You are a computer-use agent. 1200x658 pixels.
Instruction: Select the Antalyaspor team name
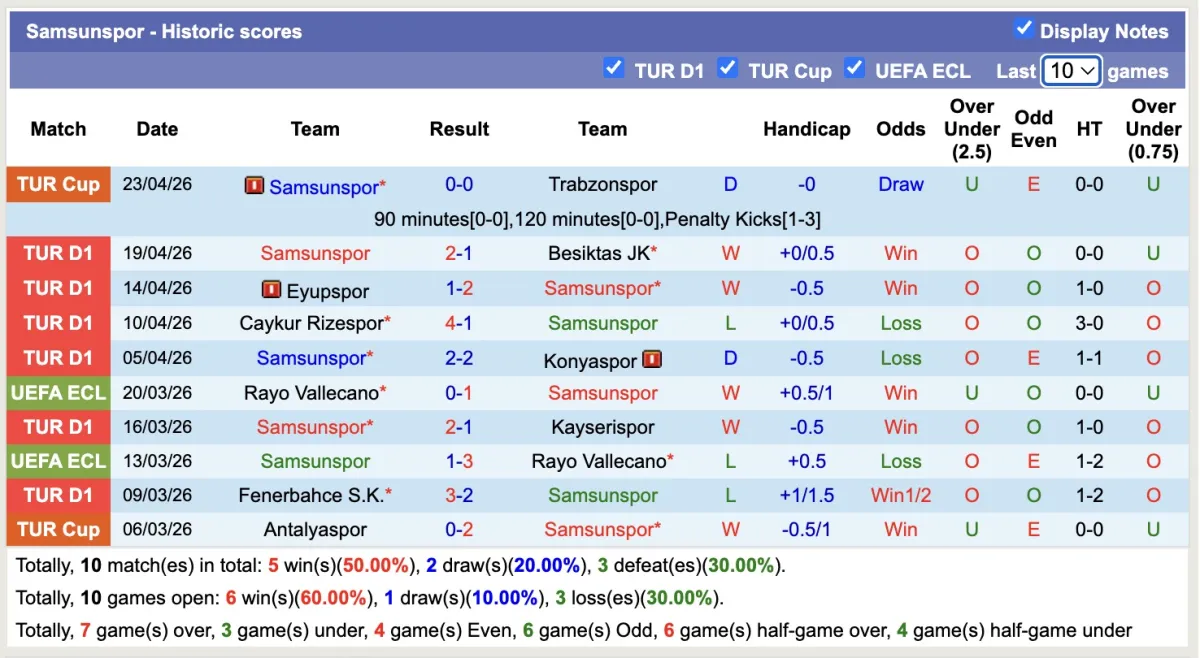pyautogui.click(x=315, y=530)
